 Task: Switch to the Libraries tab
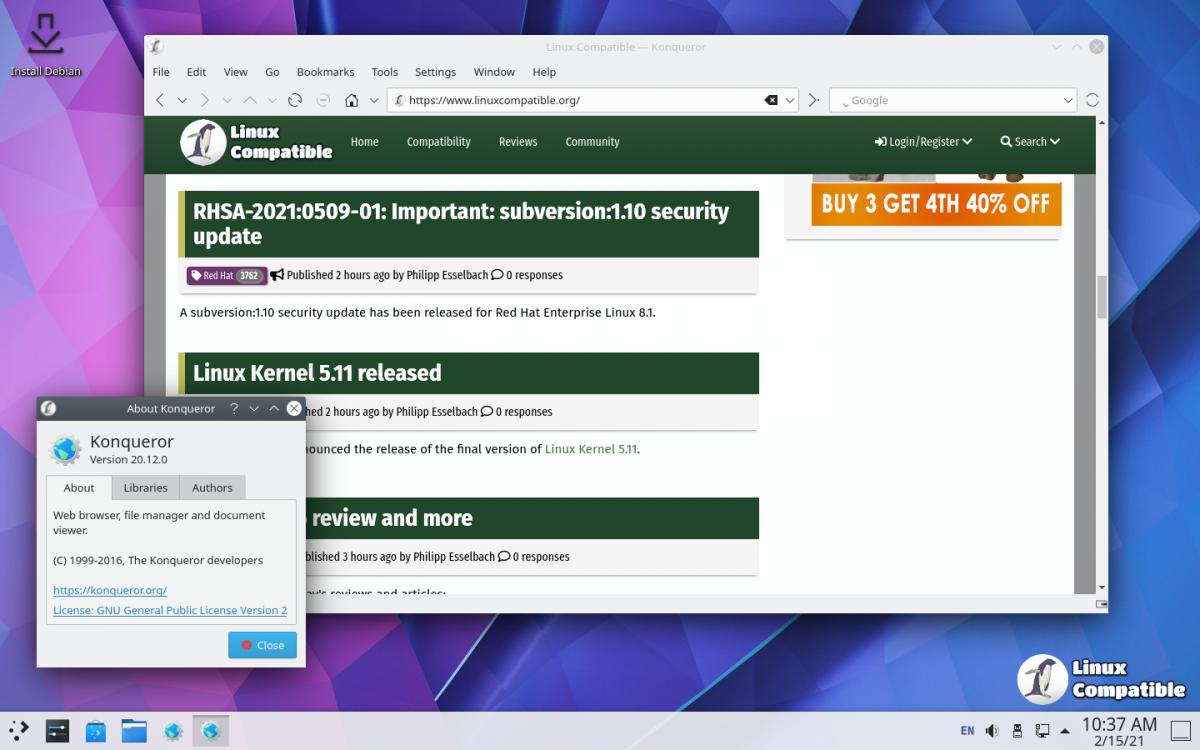[x=145, y=488]
